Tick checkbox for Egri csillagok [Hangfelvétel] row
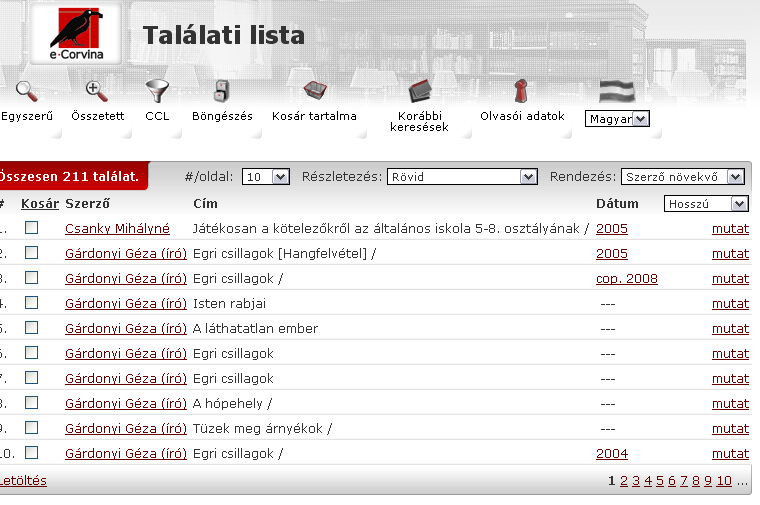The width and height of the screenshot is (760, 505). (x=32, y=252)
